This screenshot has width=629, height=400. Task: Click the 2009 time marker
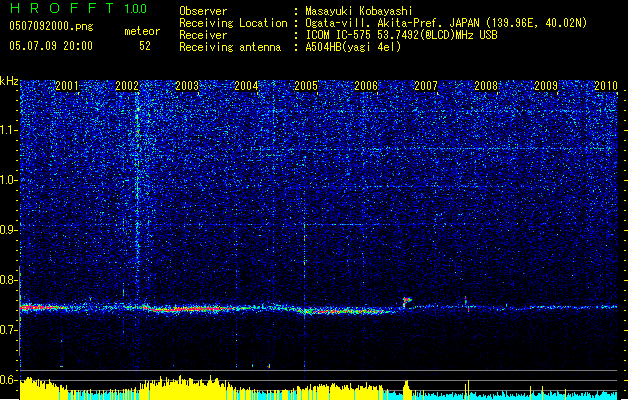(546, 85)
